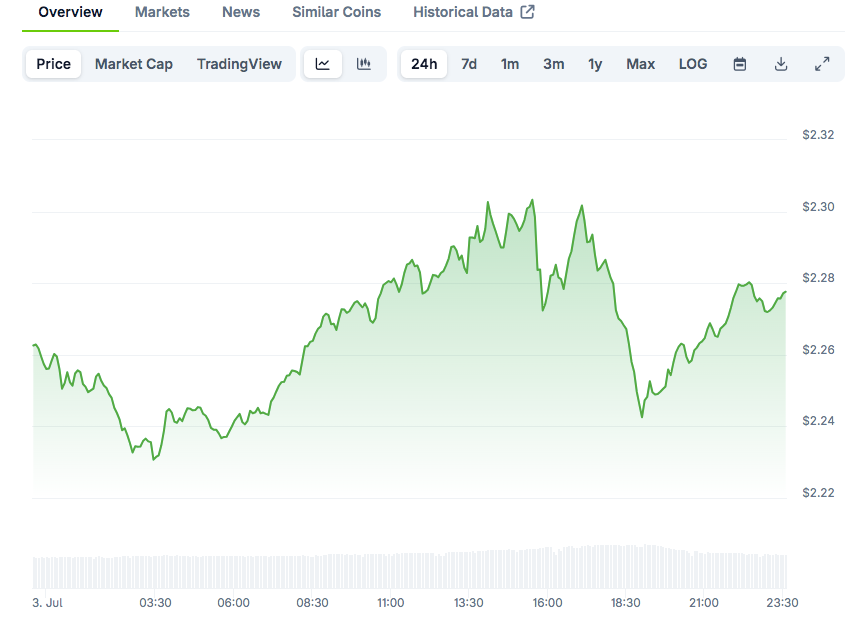Select the Max time range

pos(641,64)
